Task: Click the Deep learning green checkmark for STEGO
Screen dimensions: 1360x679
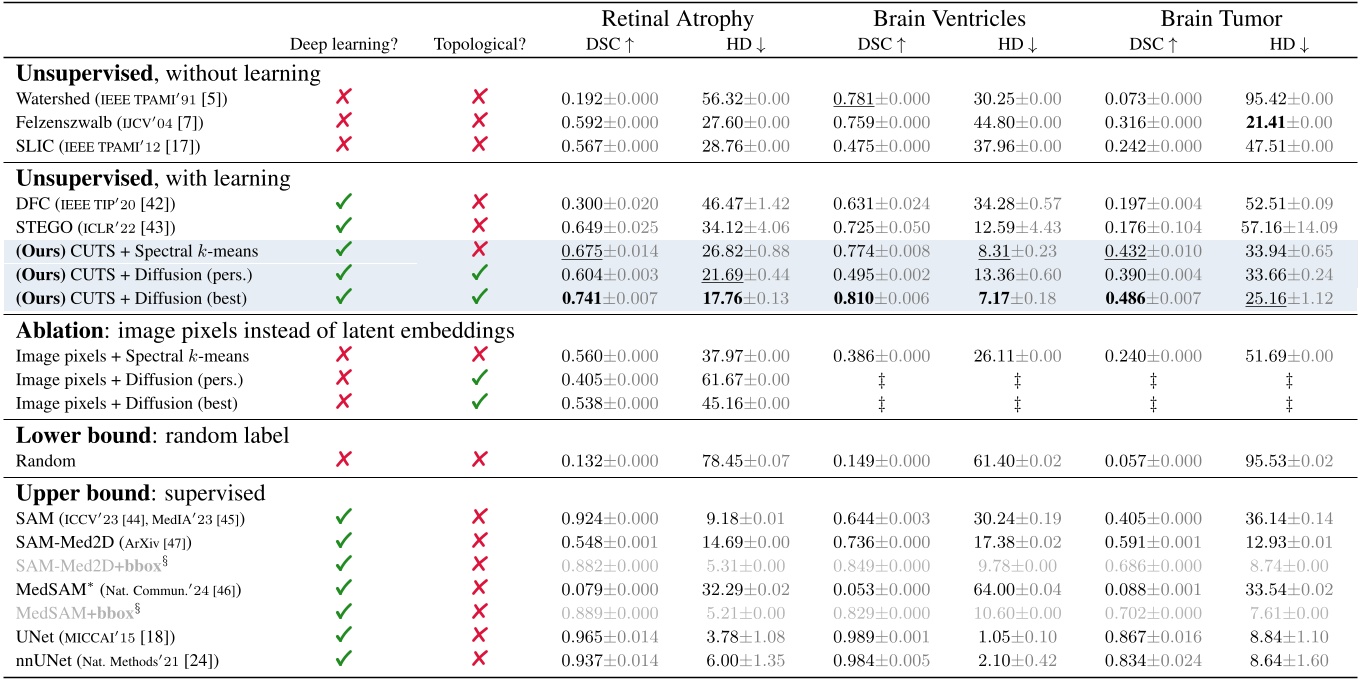Action: [343, 227]
